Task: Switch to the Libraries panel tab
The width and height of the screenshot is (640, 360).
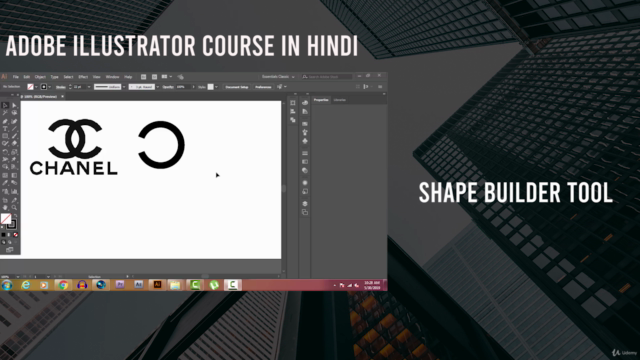Action: pos(340,100)
